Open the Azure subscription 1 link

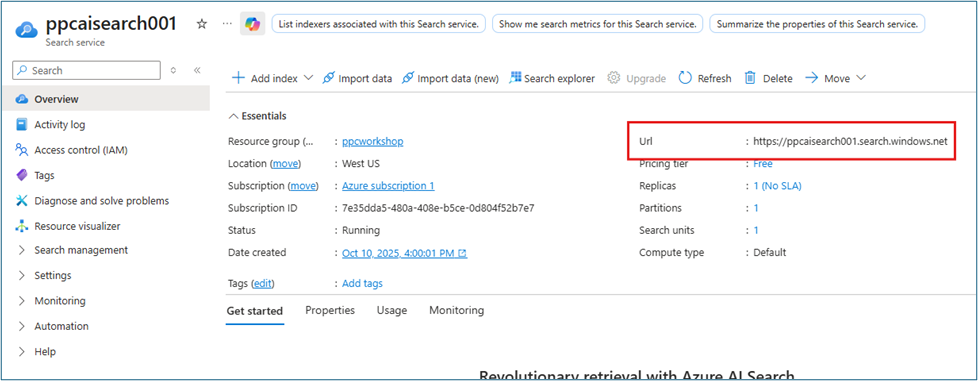tap(388, 186)
